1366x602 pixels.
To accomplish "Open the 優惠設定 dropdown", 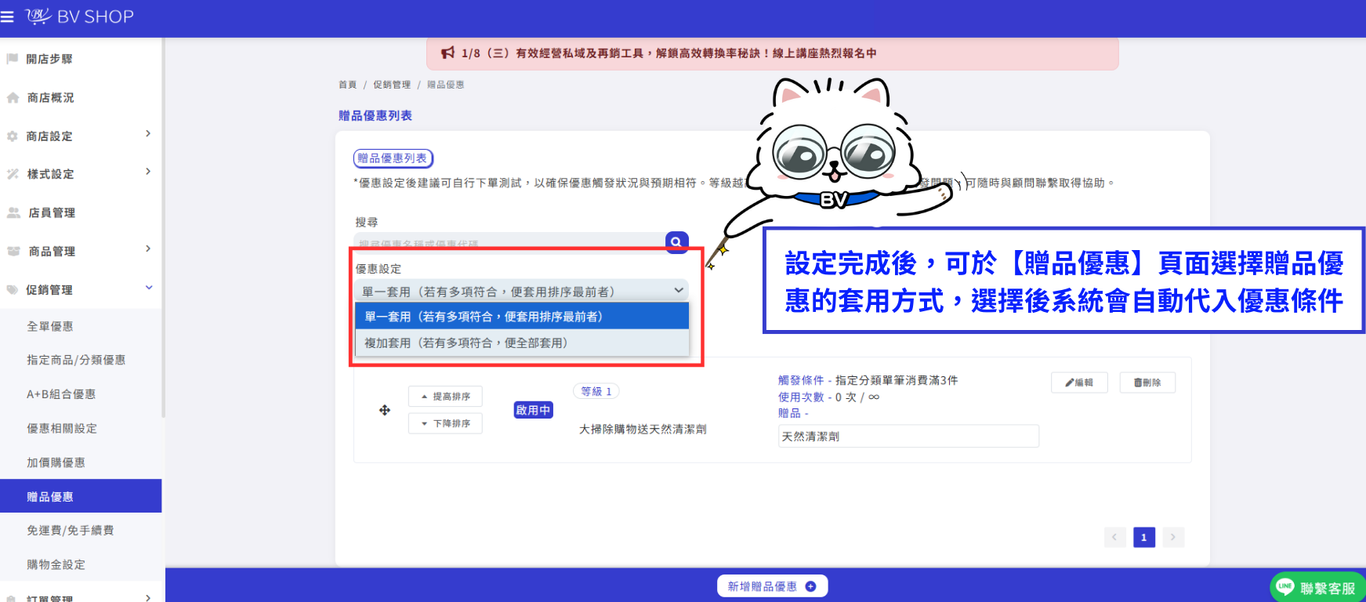I will (521, 291).
